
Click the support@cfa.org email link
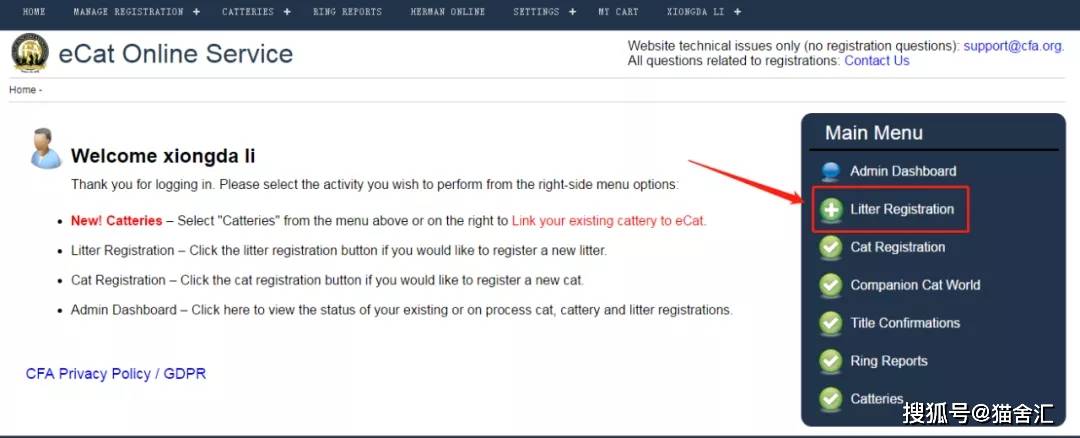(1013, 46)
